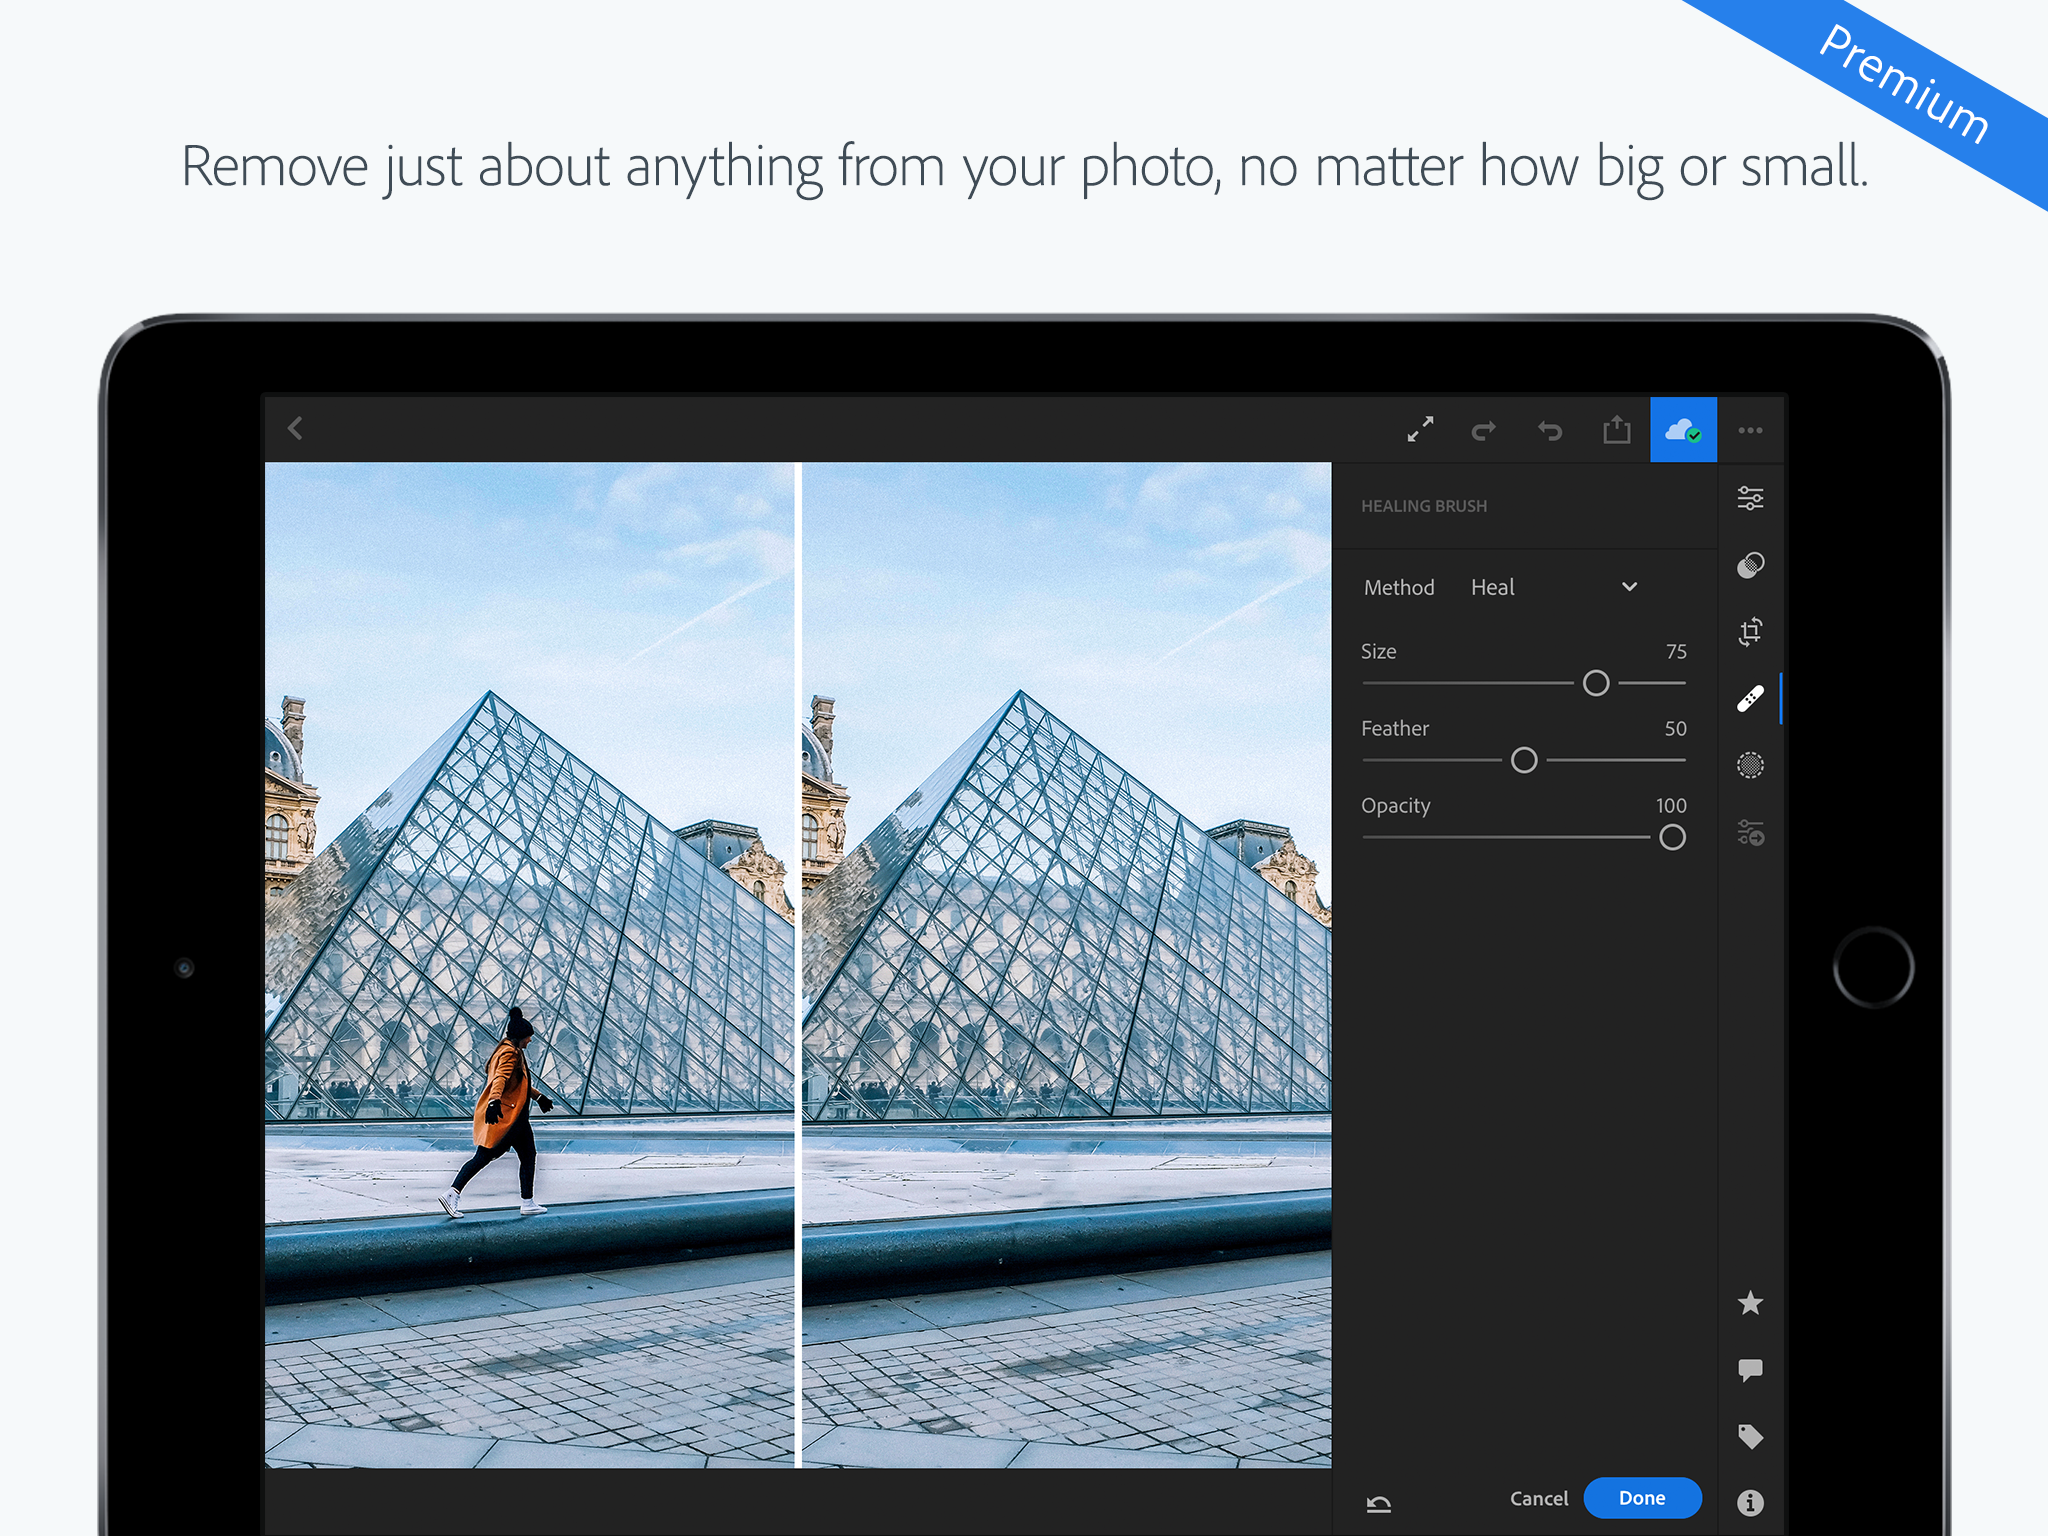
Task: Click the Size slider handle
Action: pyautogui.click(x=1596, y=683)
